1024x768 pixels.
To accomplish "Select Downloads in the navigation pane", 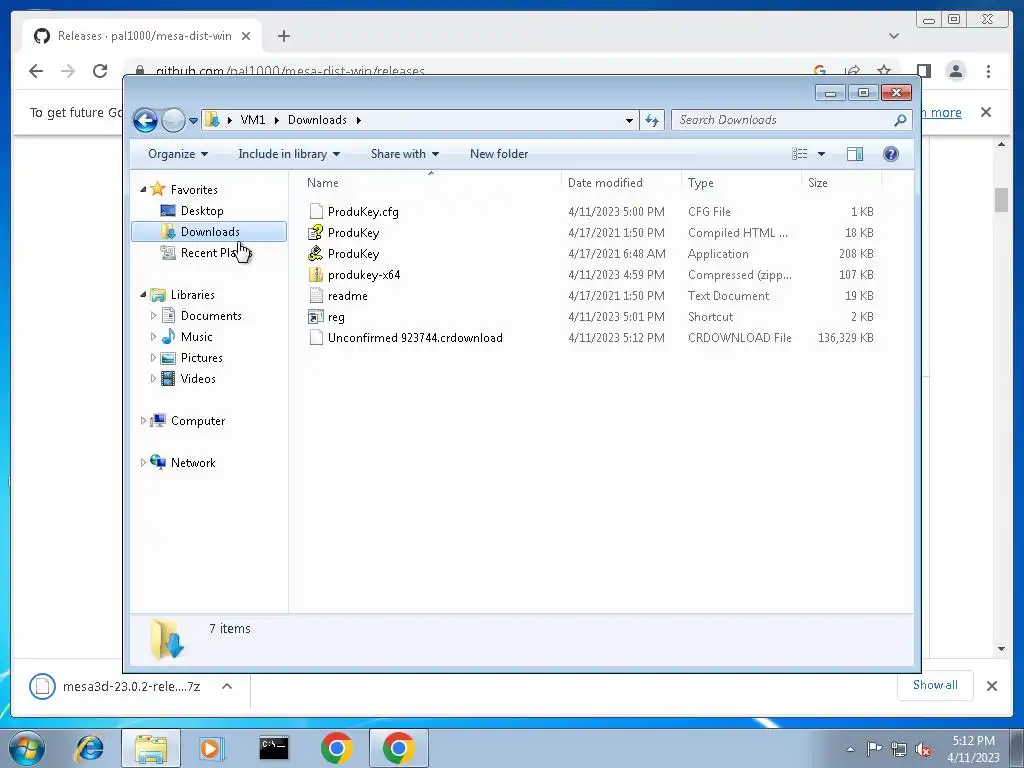I will [209, 232].
